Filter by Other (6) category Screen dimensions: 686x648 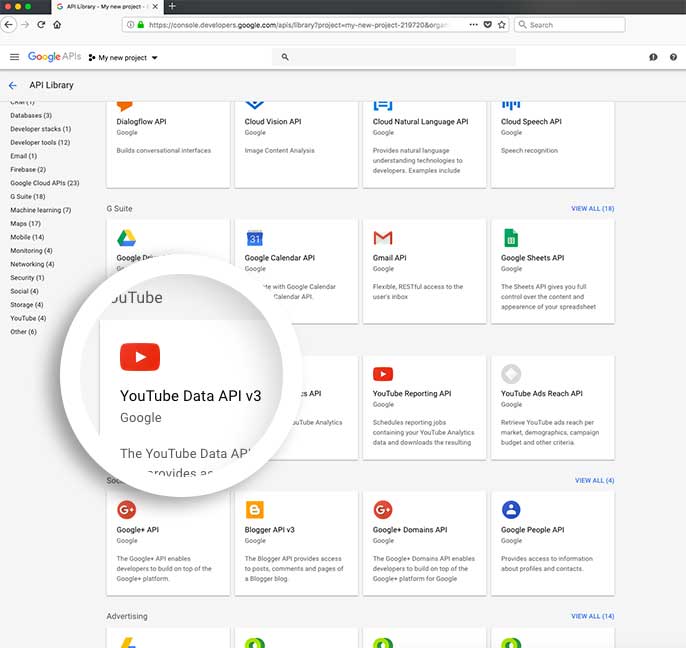(24, 333)
